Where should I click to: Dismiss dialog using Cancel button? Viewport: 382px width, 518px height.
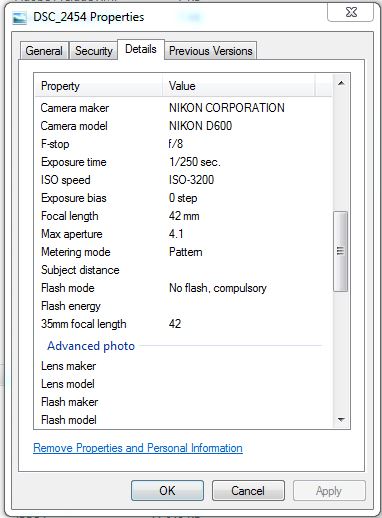pos(248,490)
